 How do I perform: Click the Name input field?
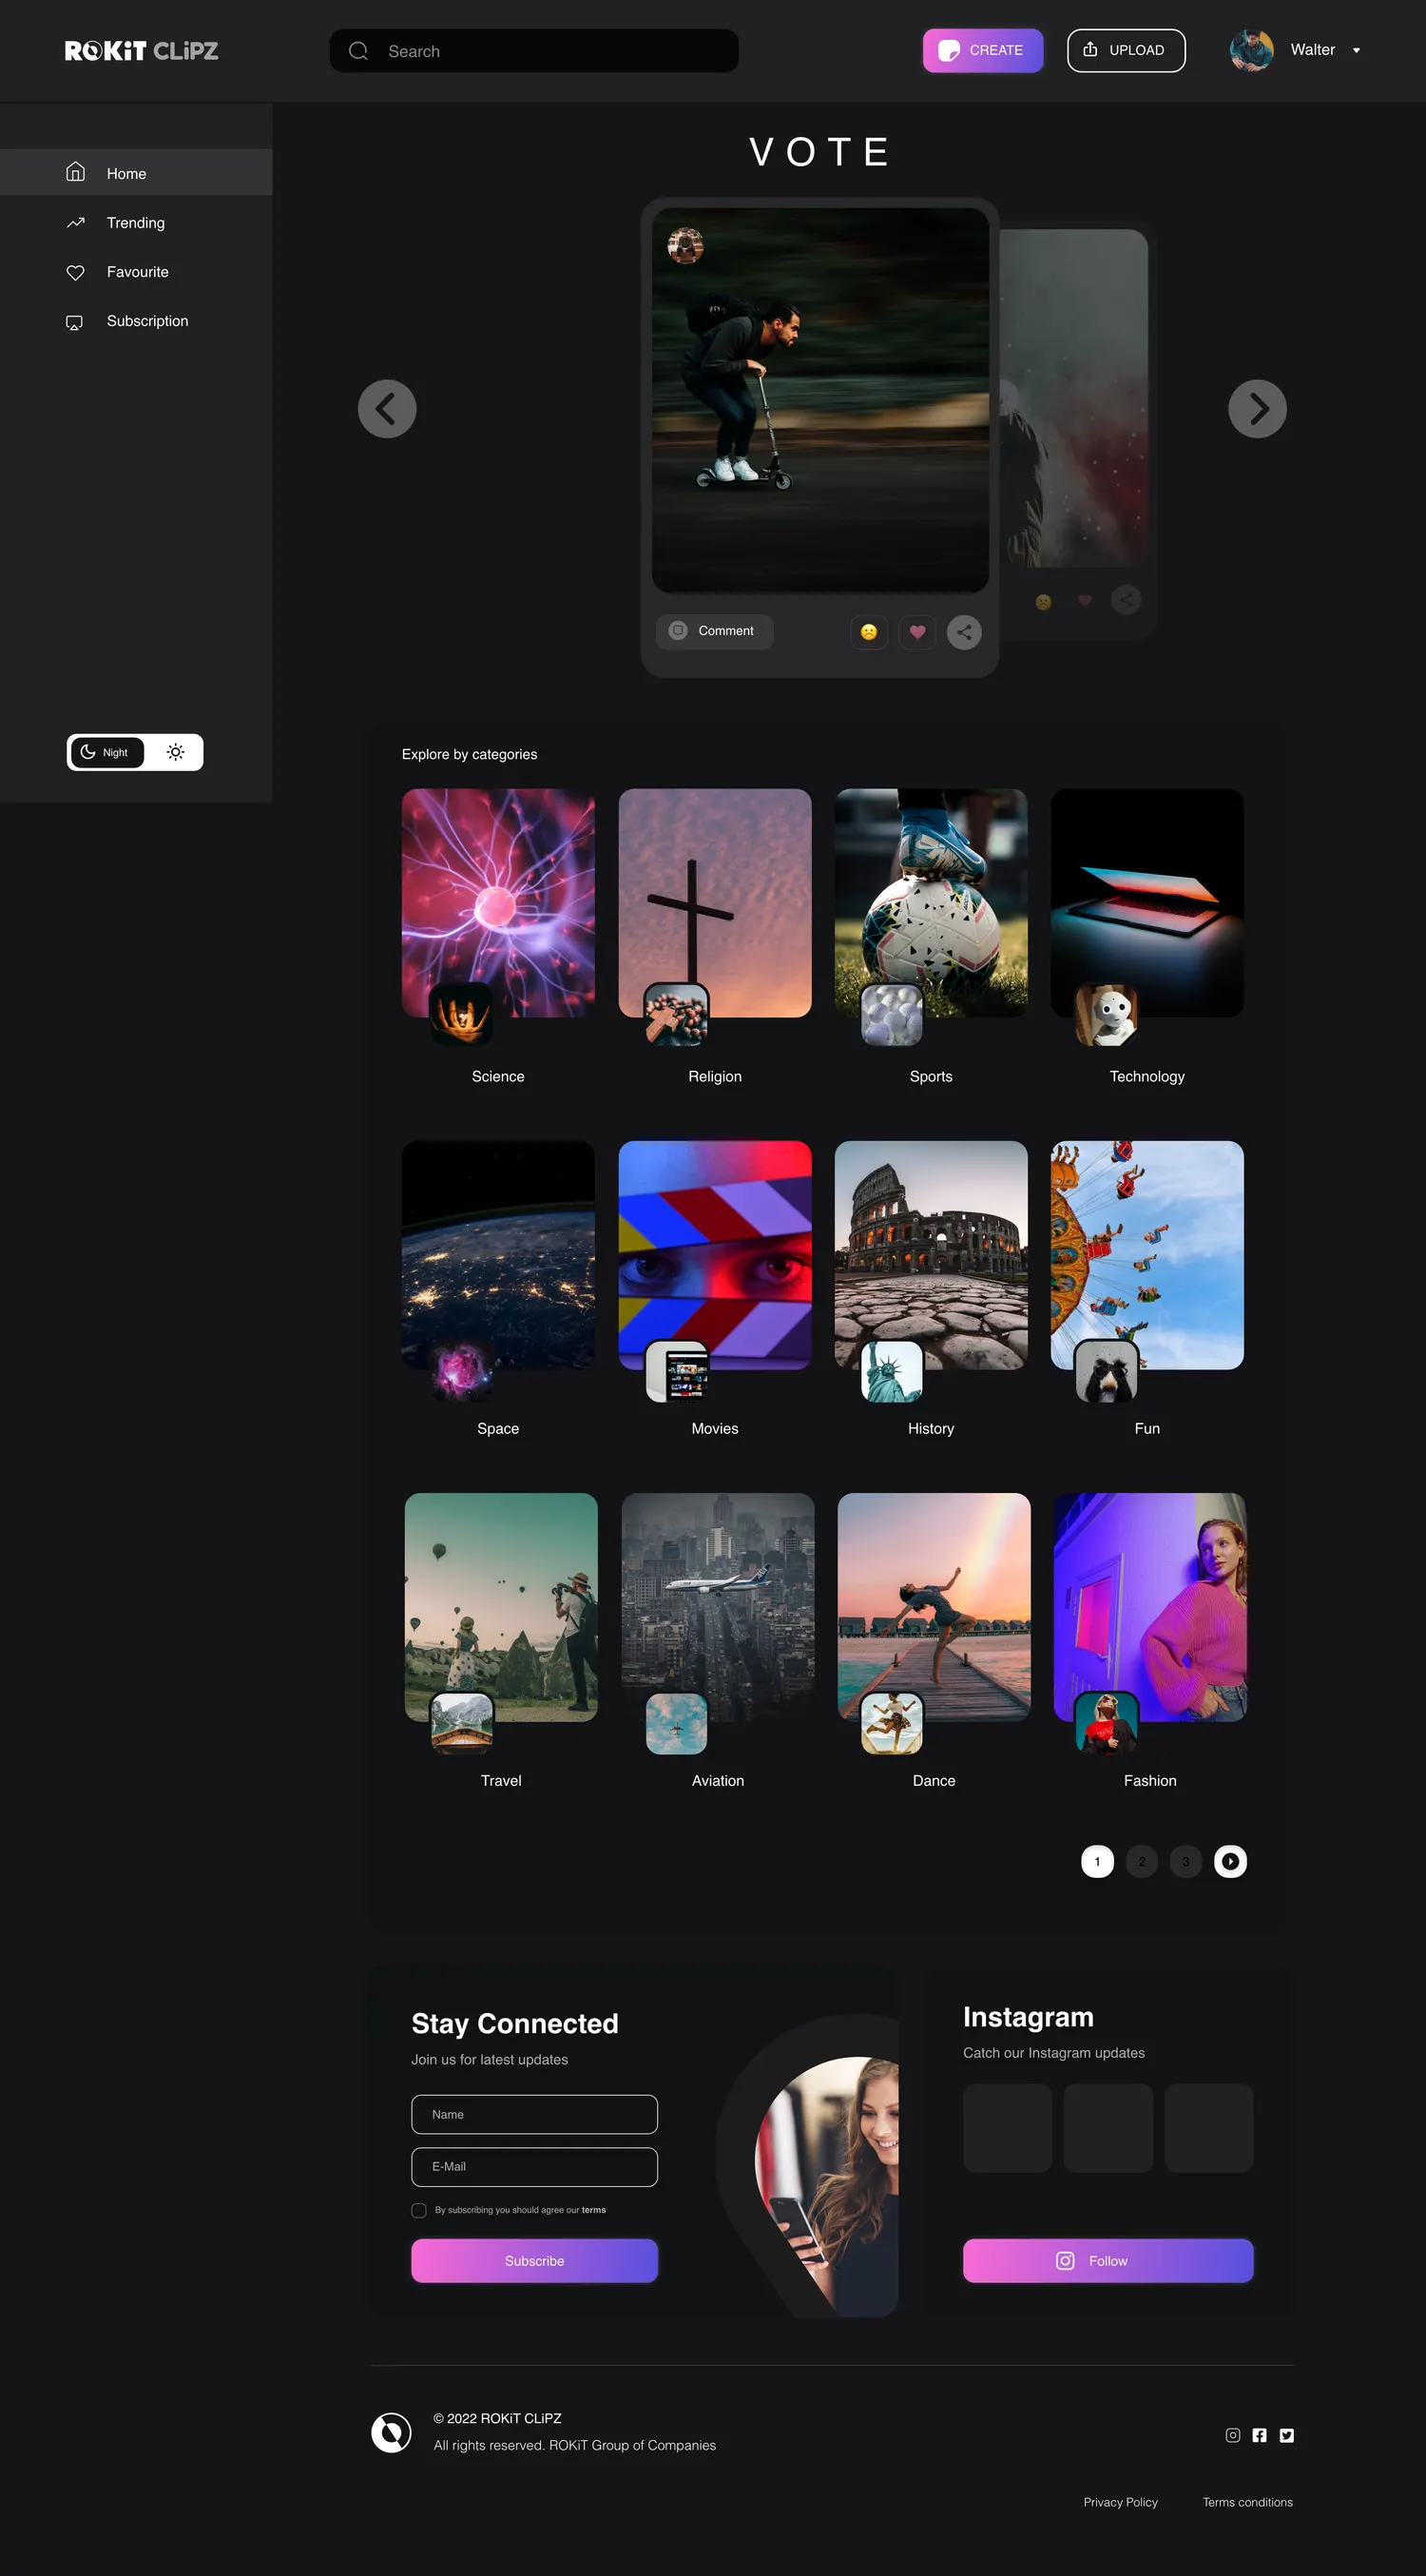click(x=534, y=2114)
